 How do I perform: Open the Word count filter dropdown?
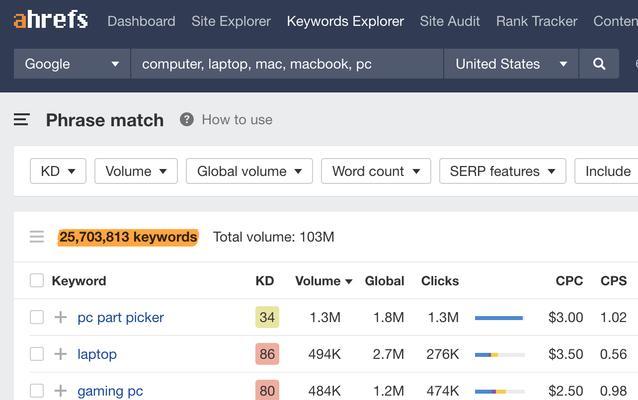pos(376,171)
